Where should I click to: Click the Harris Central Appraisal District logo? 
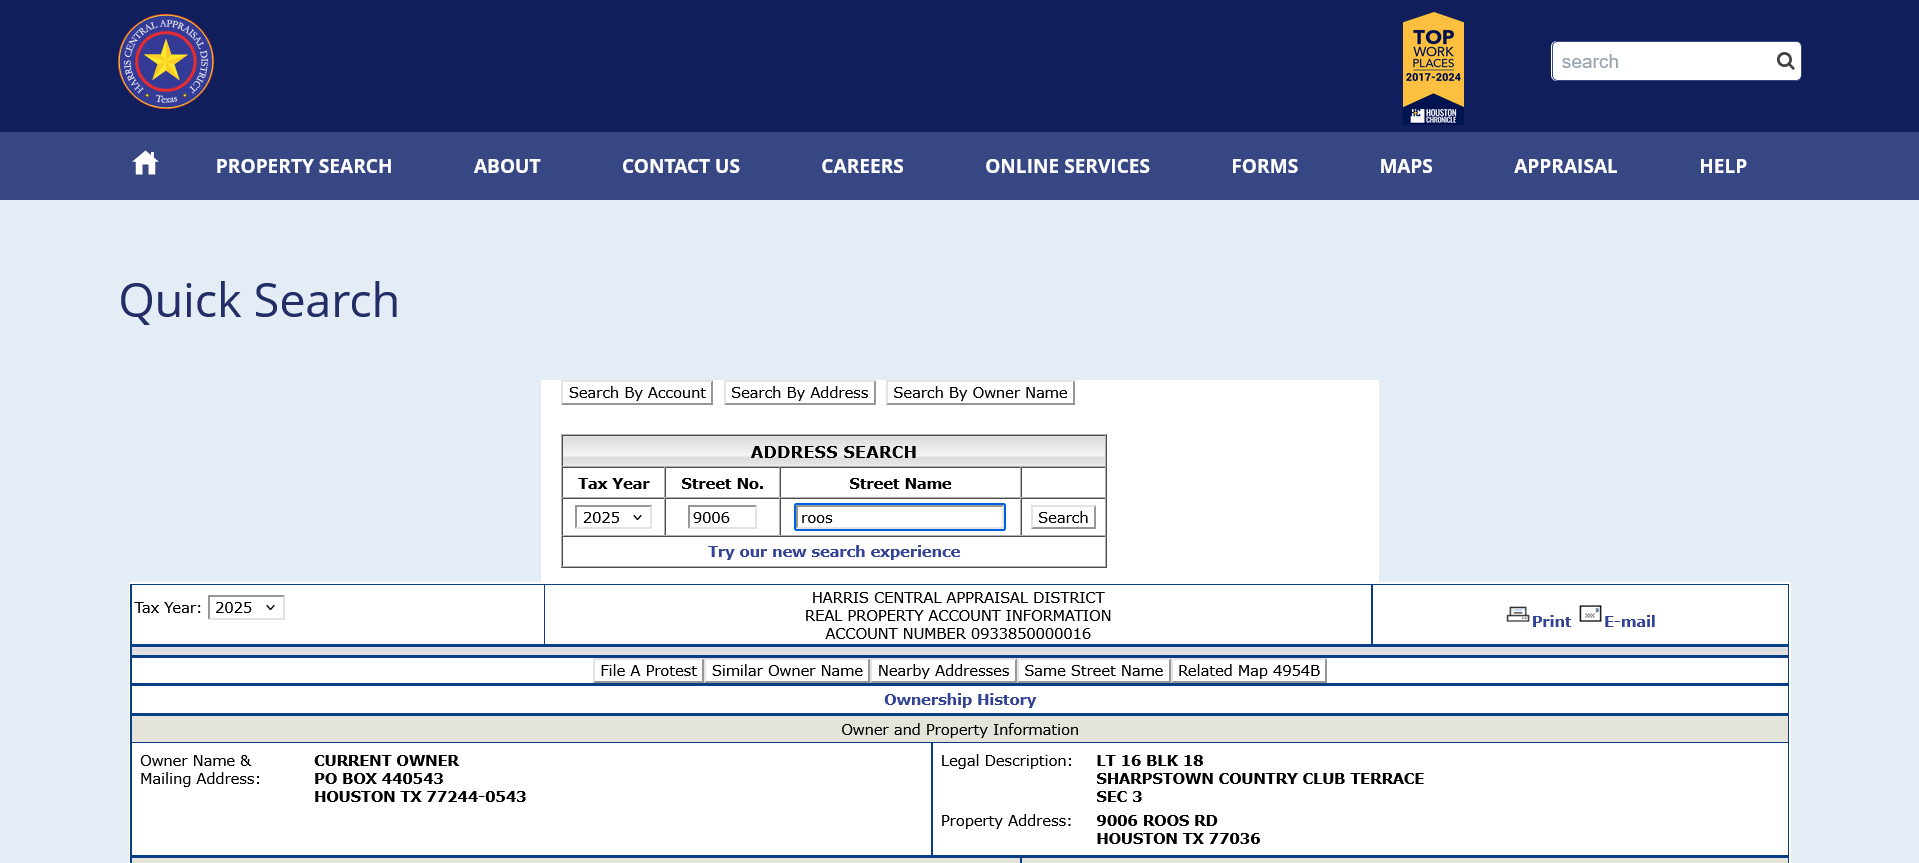pos(166,62)
